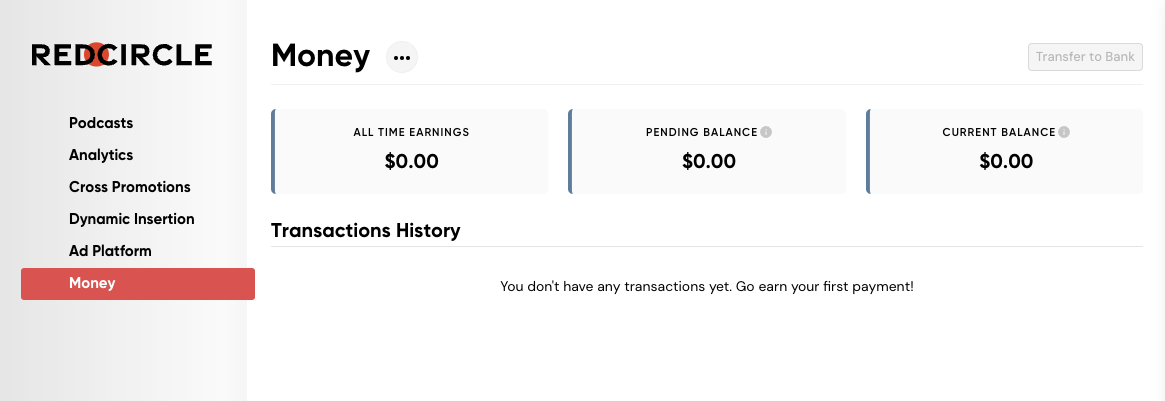Open the three-dot menu beside Money
The width and height of the screenshot is (1165, 401).
(402, 57)
